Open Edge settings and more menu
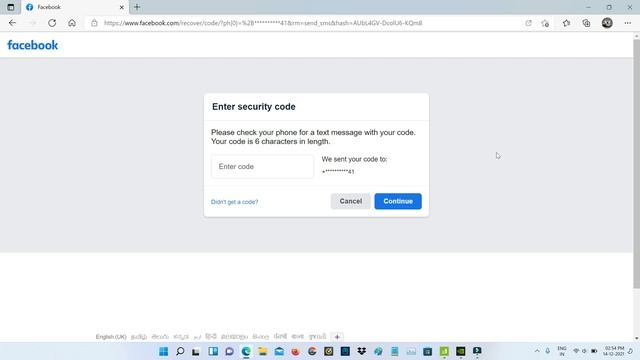Viewport: 640px width, 360px height. click(628, 23)
